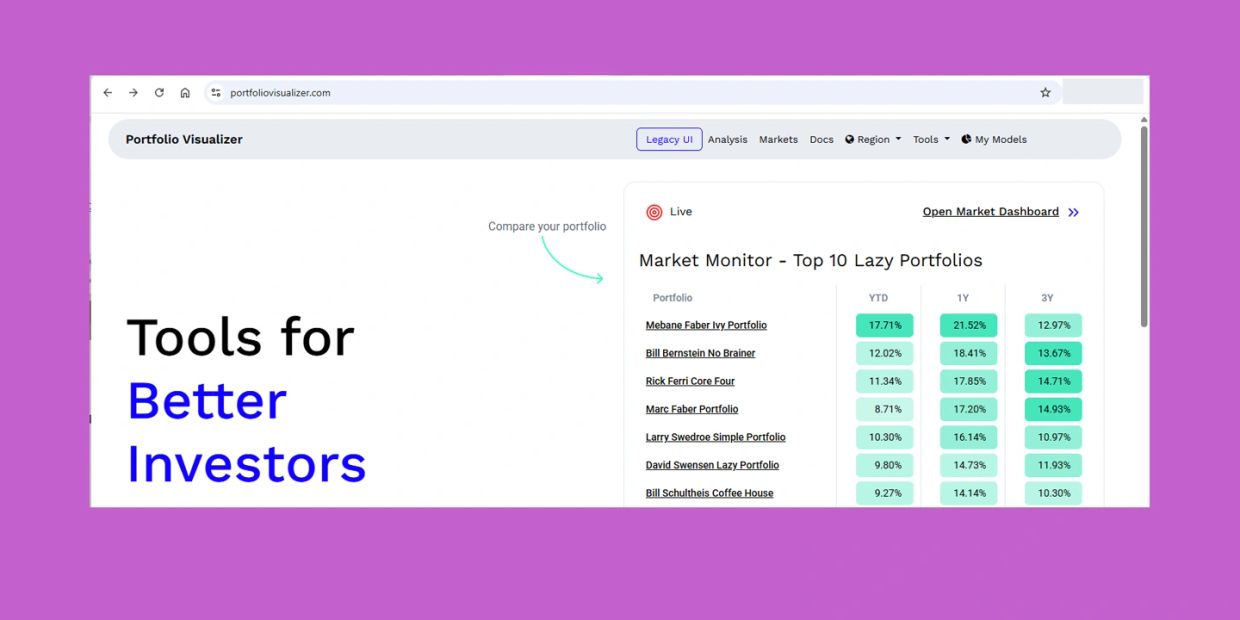This screenshot has height=620, width=1240.
Task: Open Larry Swedroe Simple Portfolio link
Action: coord(715,437)
